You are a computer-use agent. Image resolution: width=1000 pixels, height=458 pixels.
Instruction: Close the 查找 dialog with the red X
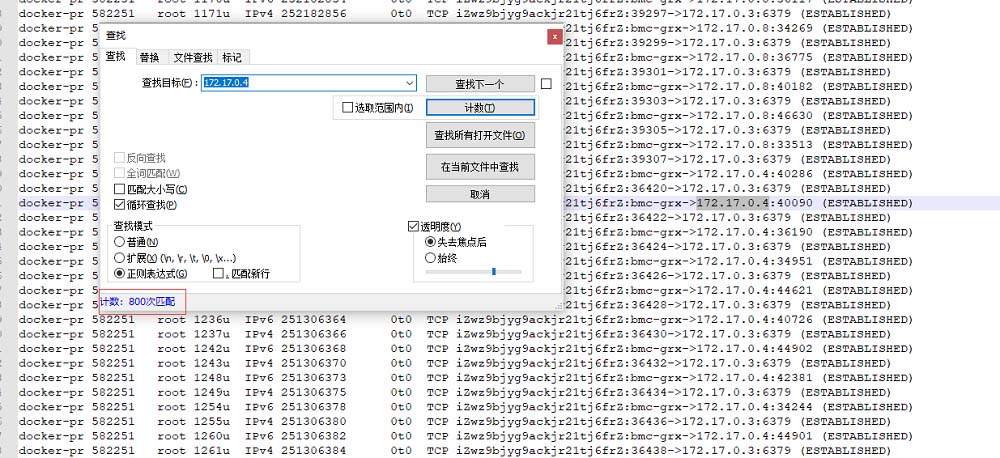point(553,36)
